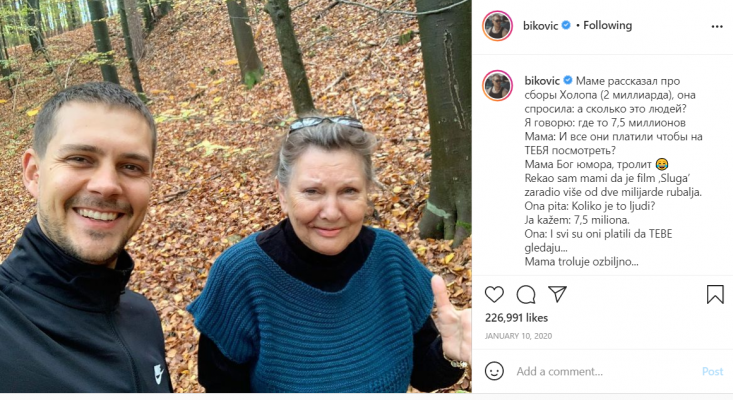Image resolution: width=733 pixels, height=400 pixels.
Task: Like the post with the heart icon
Action: [x=494, y=294]
